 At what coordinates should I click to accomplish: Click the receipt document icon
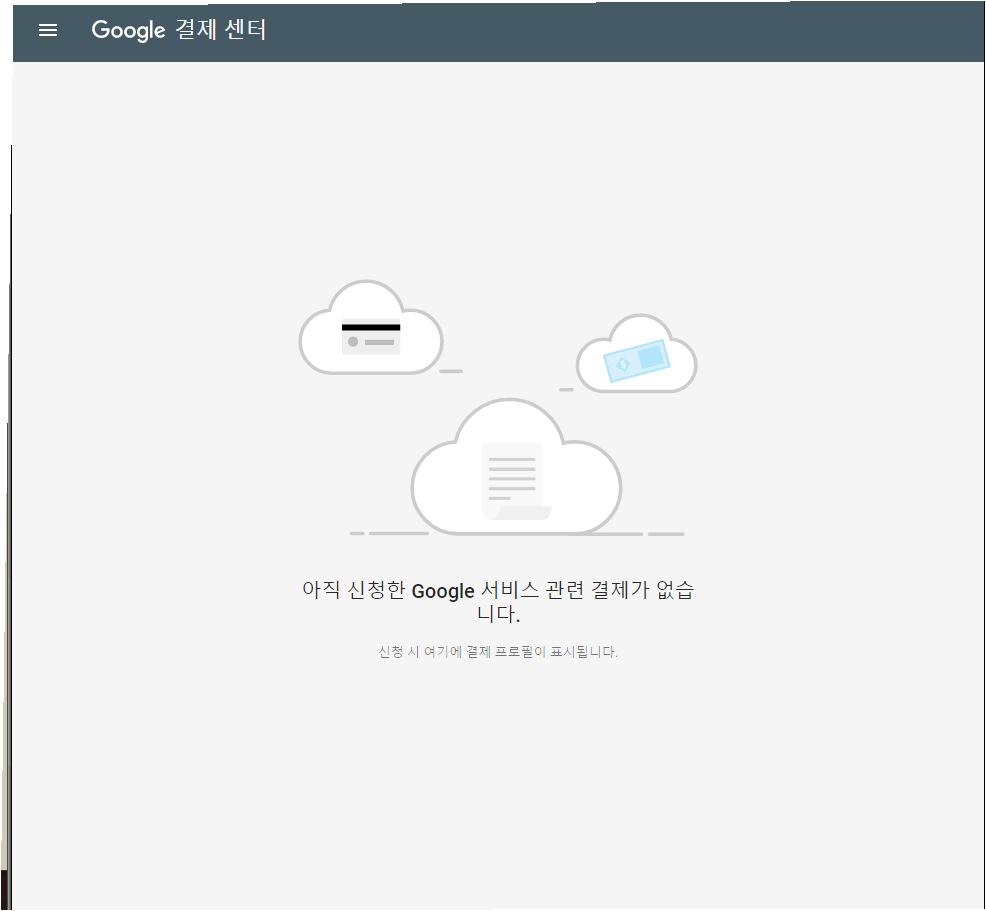coord(514,480)
